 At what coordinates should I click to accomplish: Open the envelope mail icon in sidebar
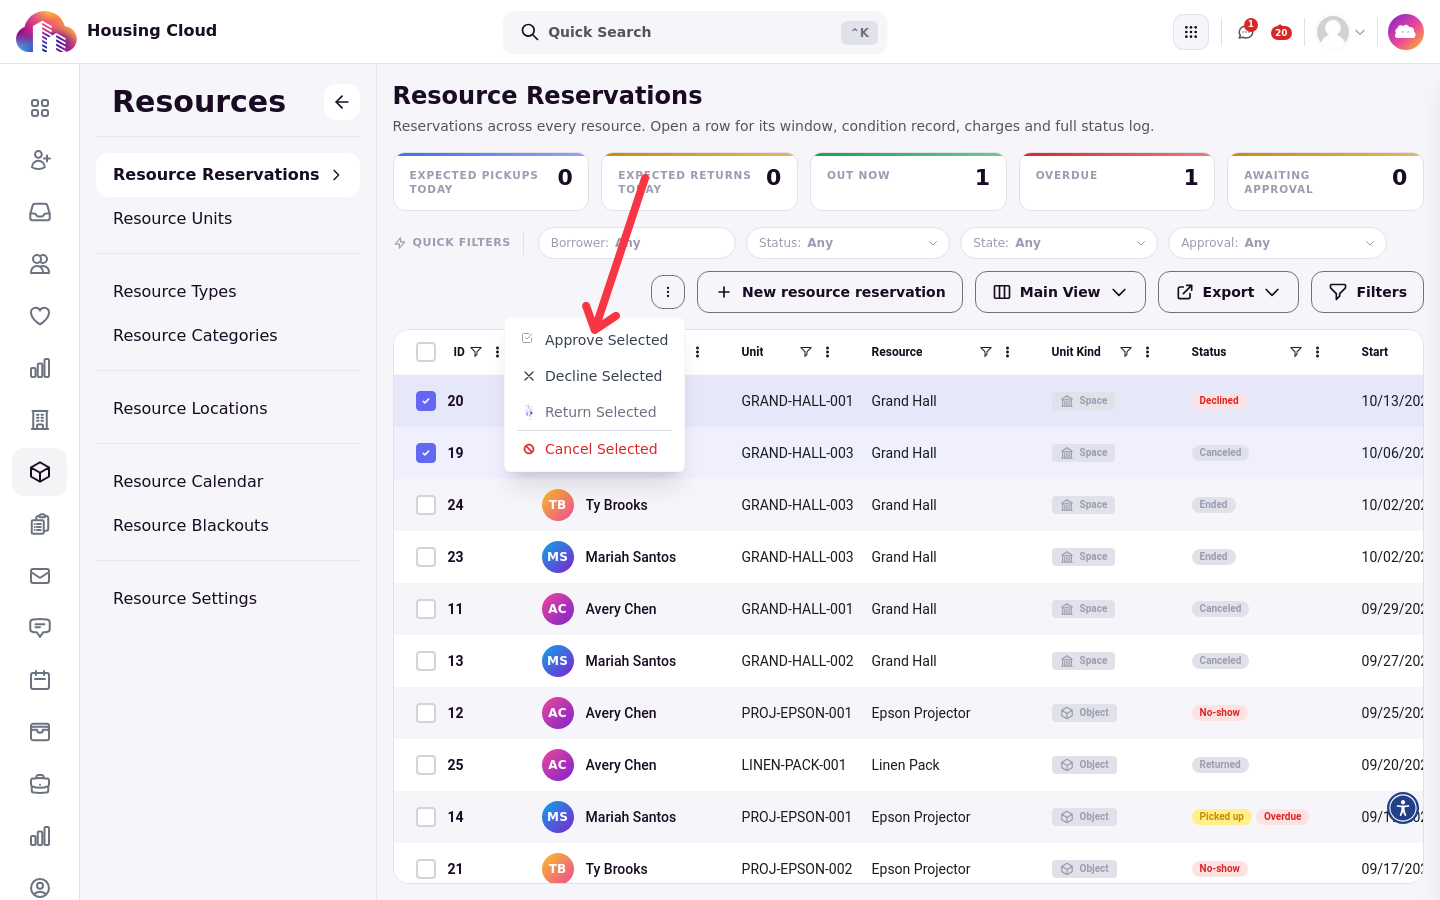40,576
